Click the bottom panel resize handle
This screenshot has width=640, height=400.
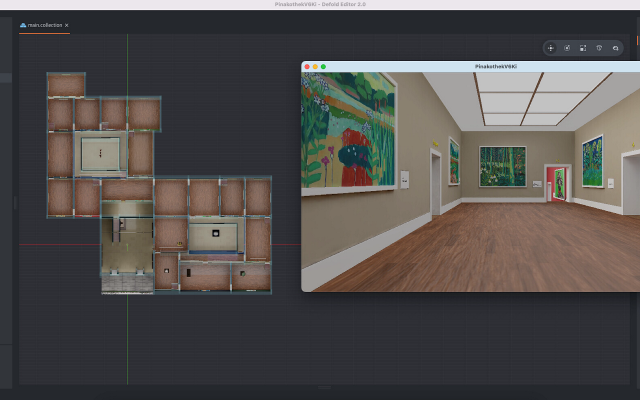324,387
